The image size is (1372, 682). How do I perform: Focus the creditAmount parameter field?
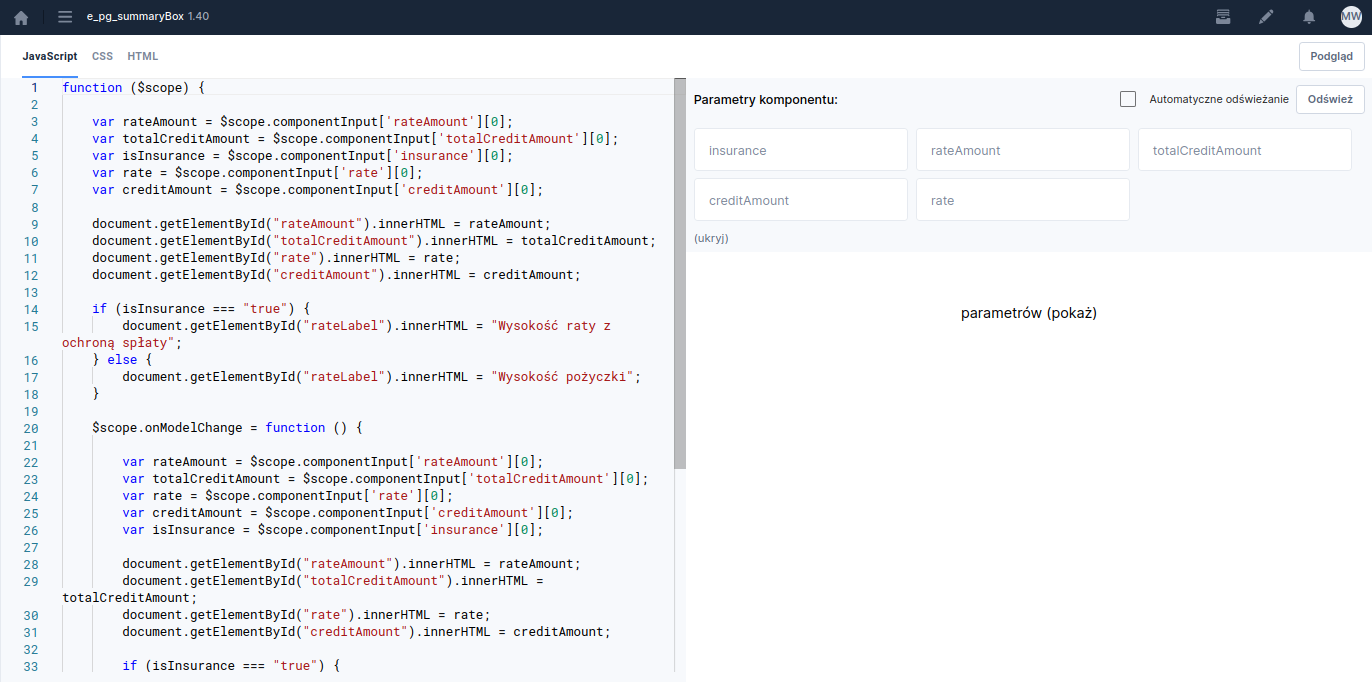pyautogui.click(x=800, y=200)
